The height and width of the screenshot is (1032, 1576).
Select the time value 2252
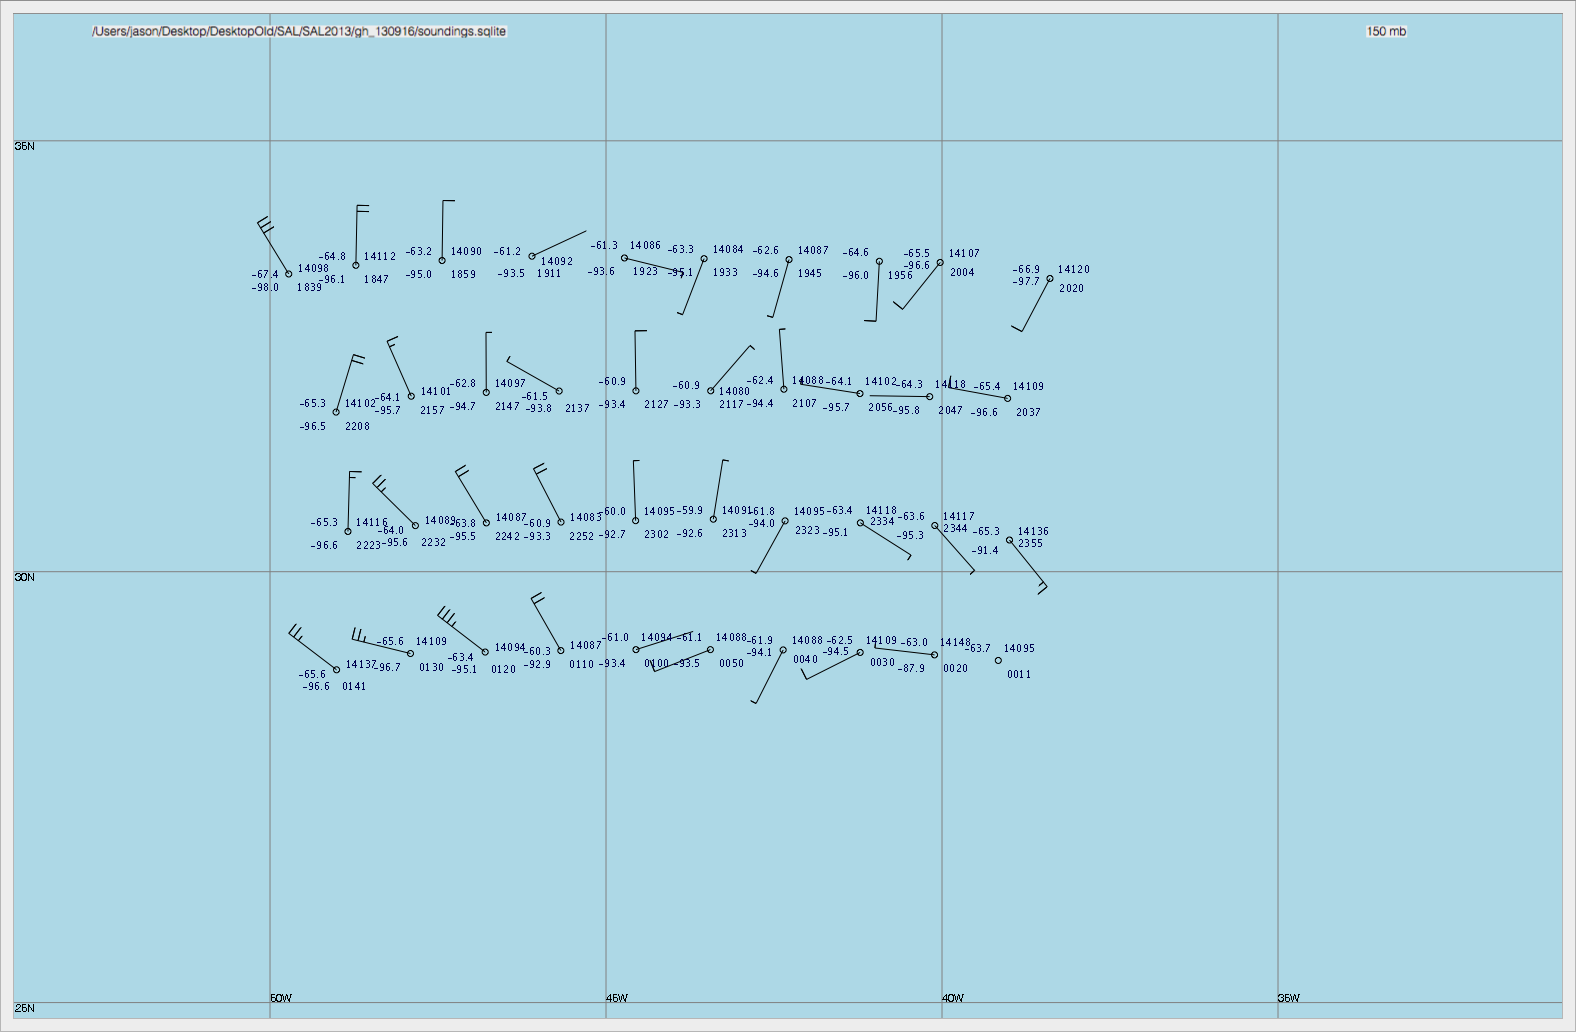coord(581,537)
